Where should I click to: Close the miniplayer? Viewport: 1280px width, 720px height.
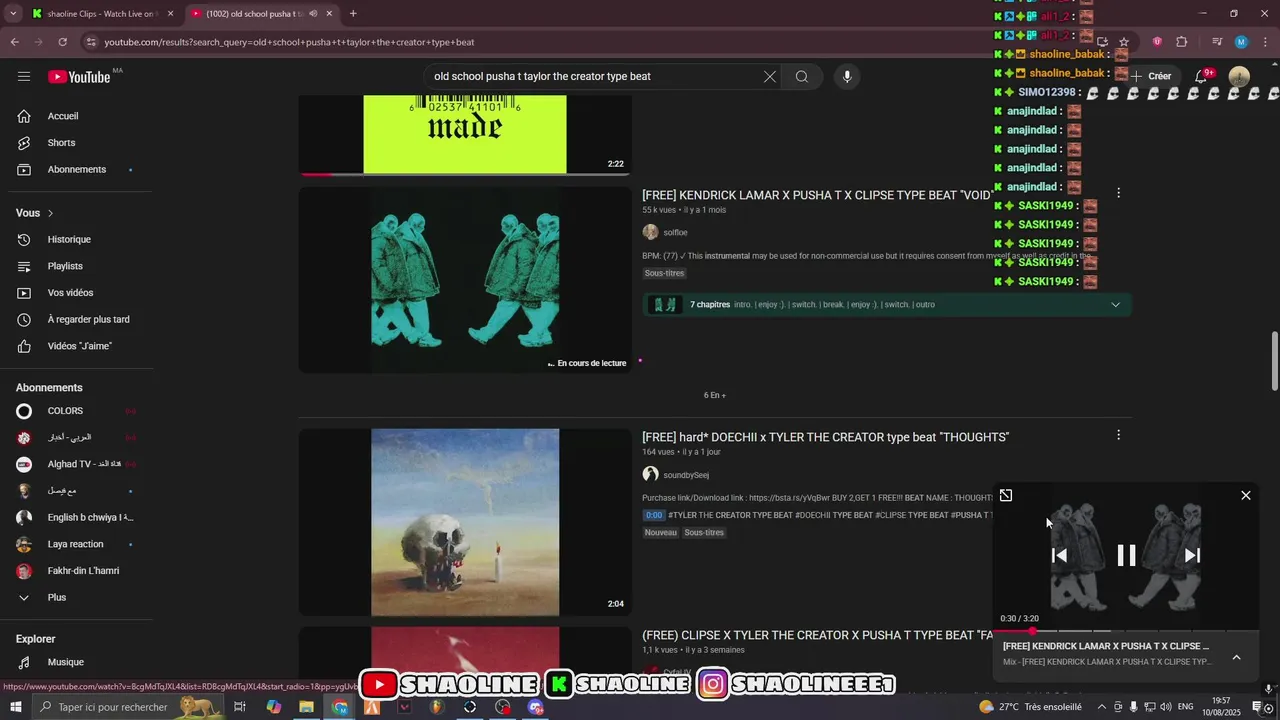tap(1246, 495)
